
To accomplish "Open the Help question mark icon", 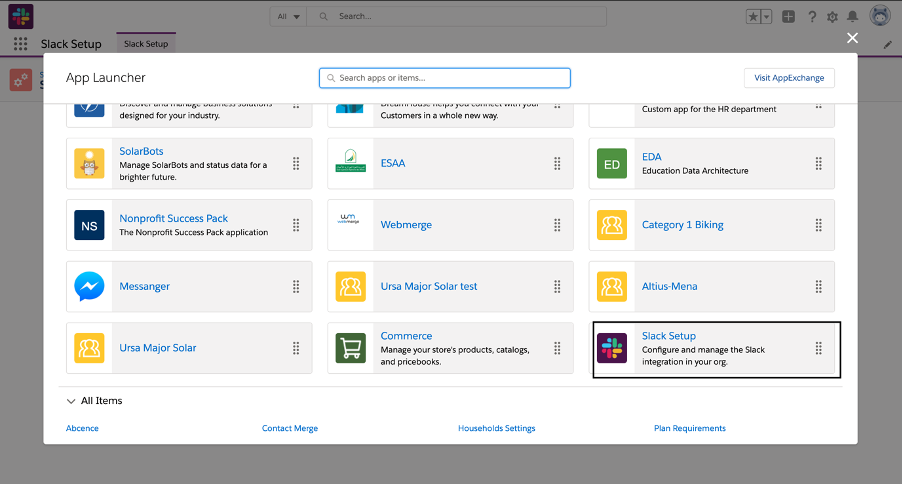I will [812, 17].
